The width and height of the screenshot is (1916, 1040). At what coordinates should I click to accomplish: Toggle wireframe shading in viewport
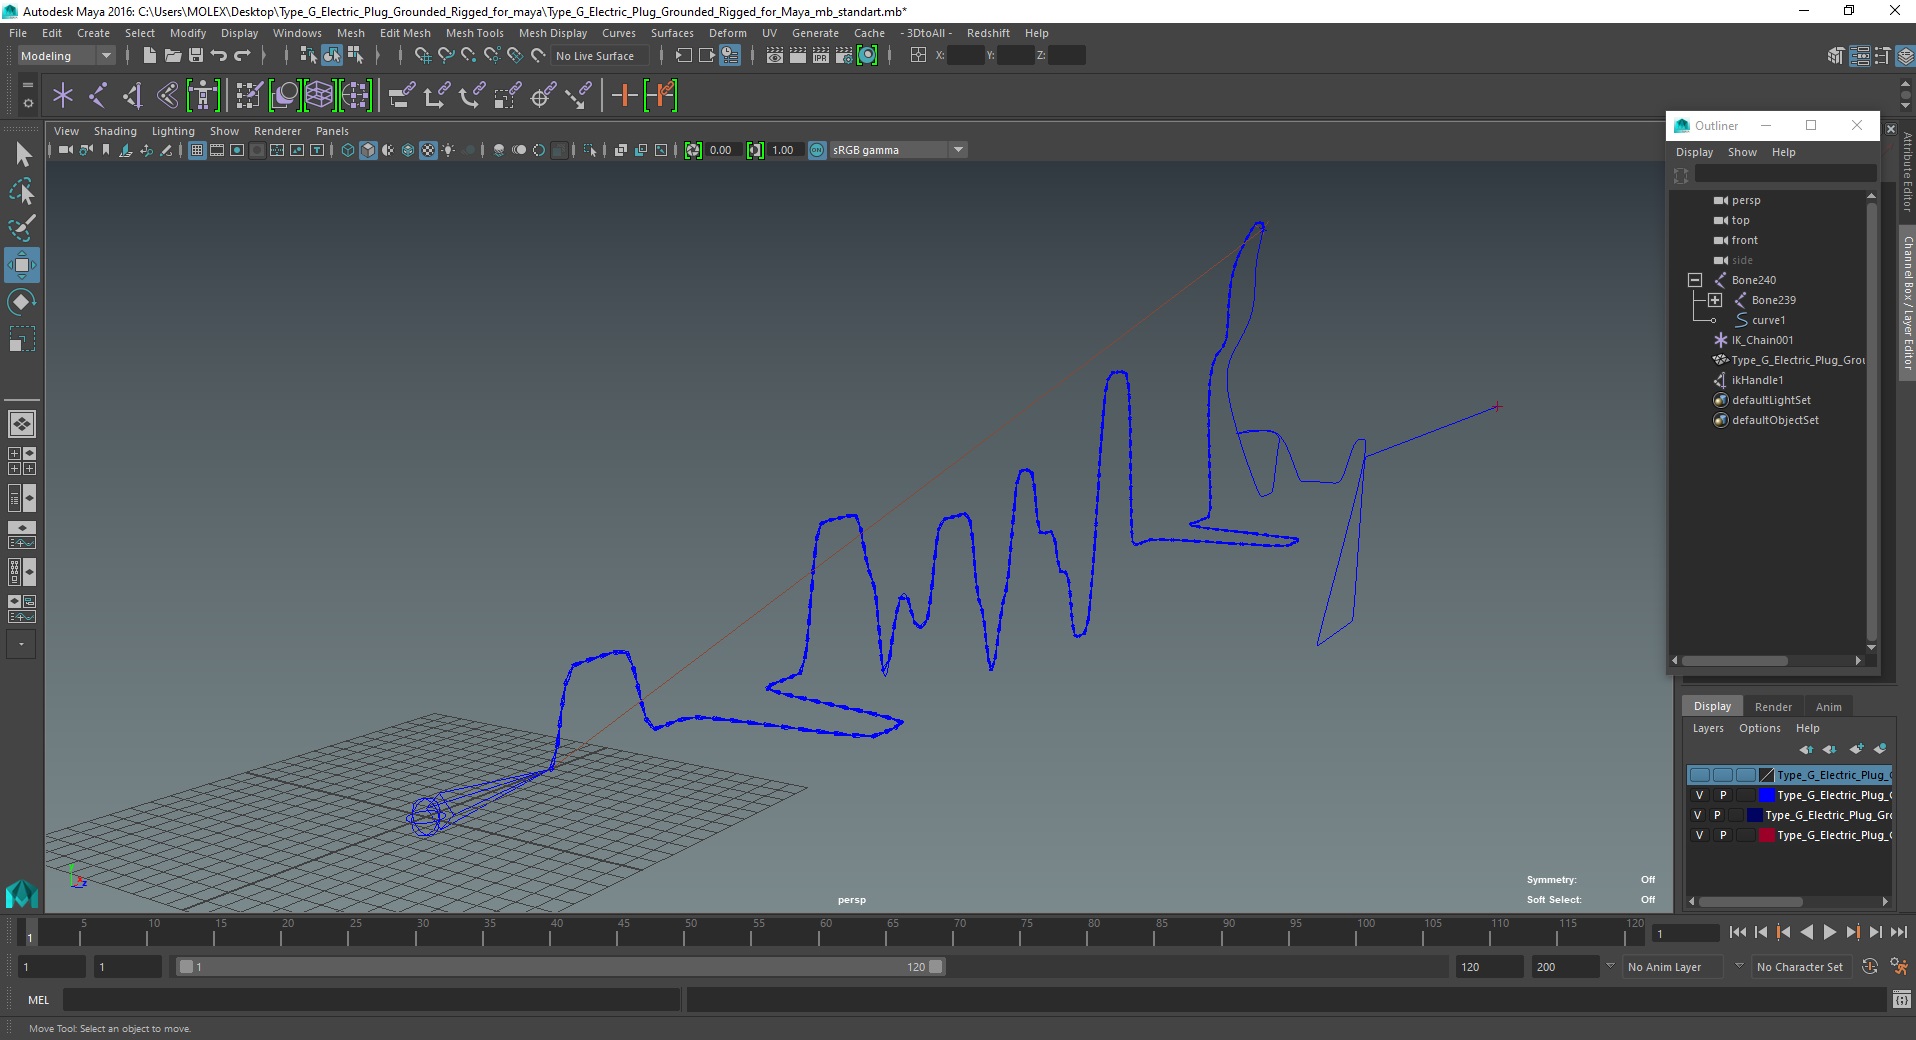coord(348,150)
